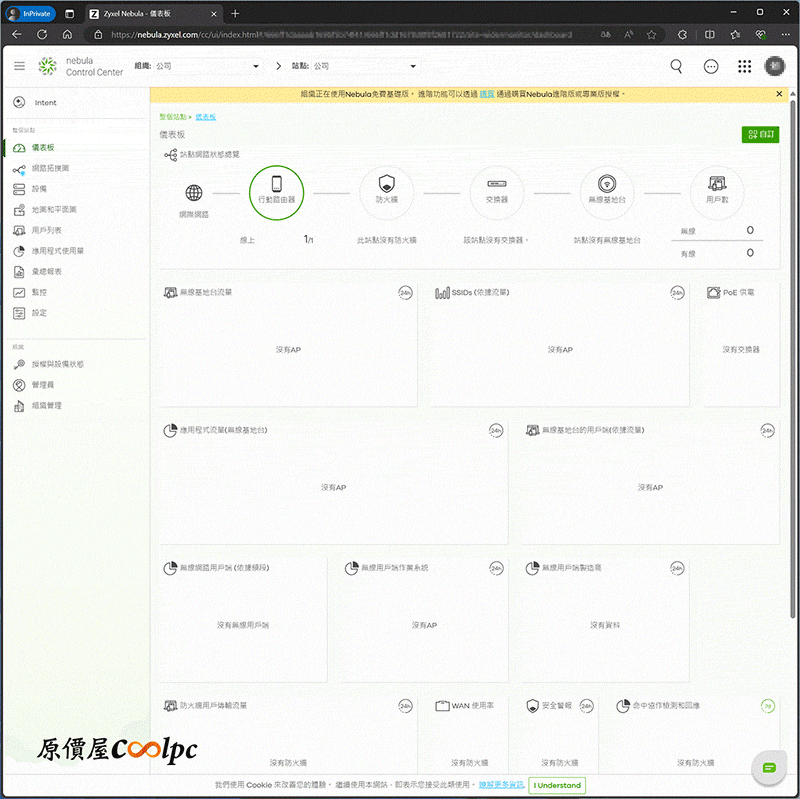The width and height of the screenshot is (800, 799).
Task: Open browser extensions icon
Action: pos(682,35)
